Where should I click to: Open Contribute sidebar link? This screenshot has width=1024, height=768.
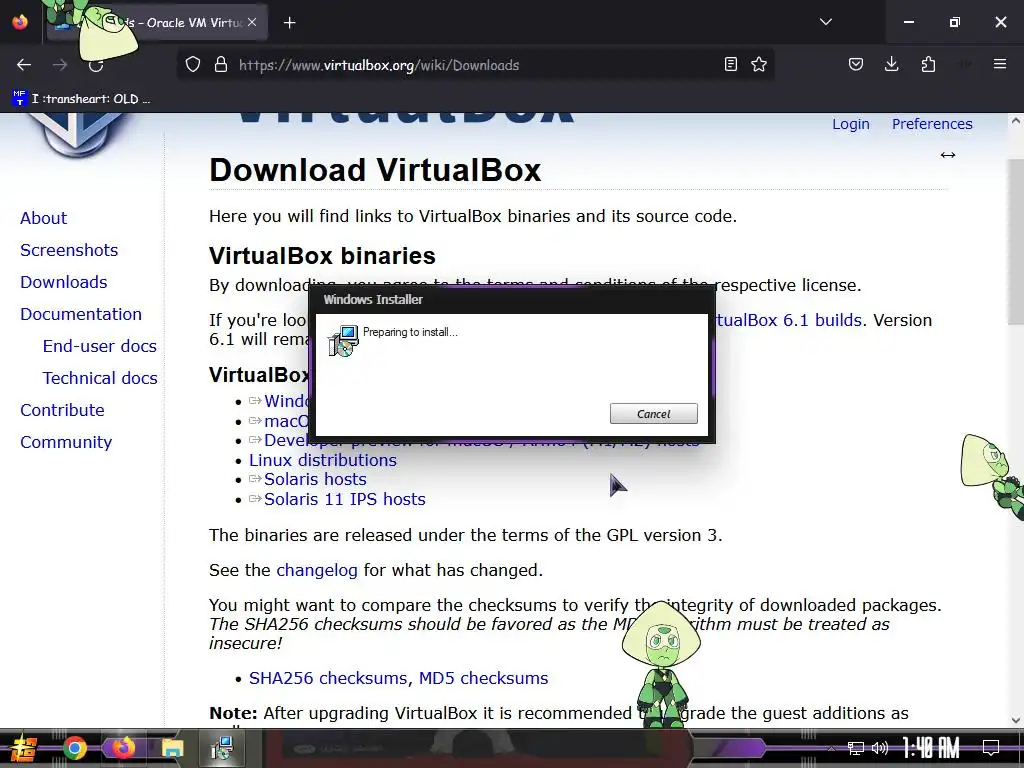[x=62, y=410]
